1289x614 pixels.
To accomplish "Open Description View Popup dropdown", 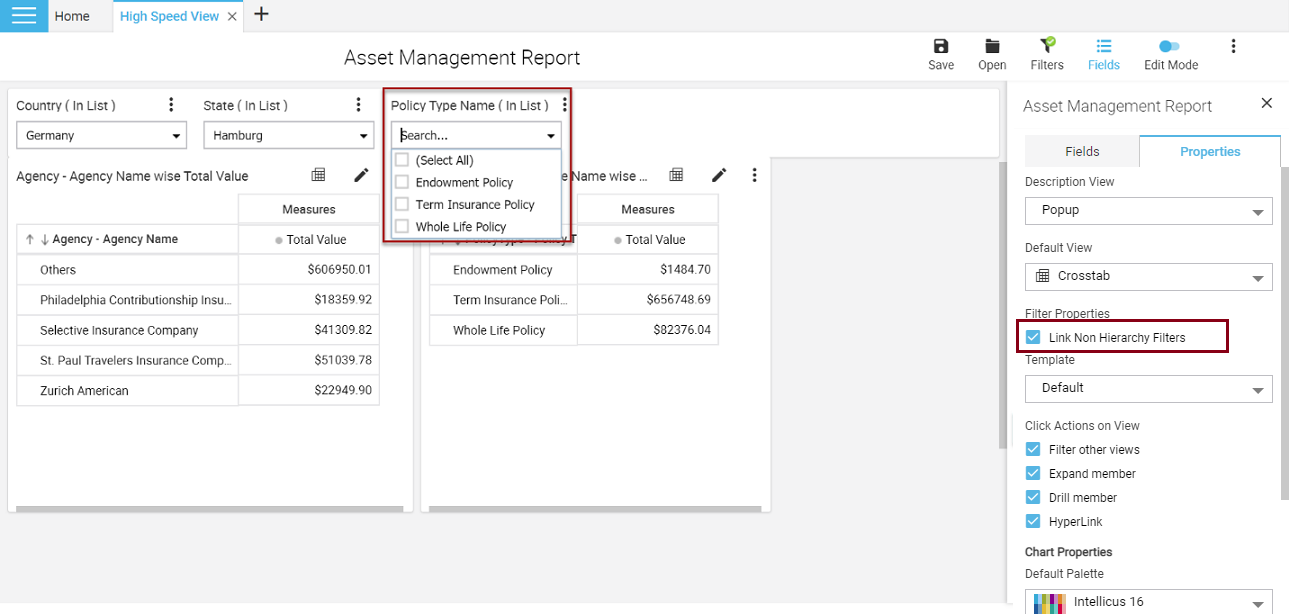I will tap(1149, 211).
